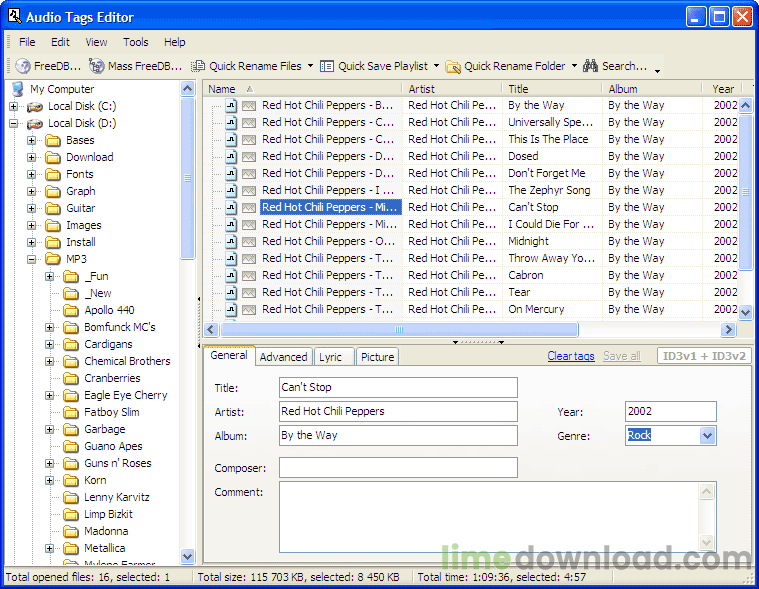Click the Apollo 440 folder icon
Viewport: 759px width, 589px height.
(71, 310)
